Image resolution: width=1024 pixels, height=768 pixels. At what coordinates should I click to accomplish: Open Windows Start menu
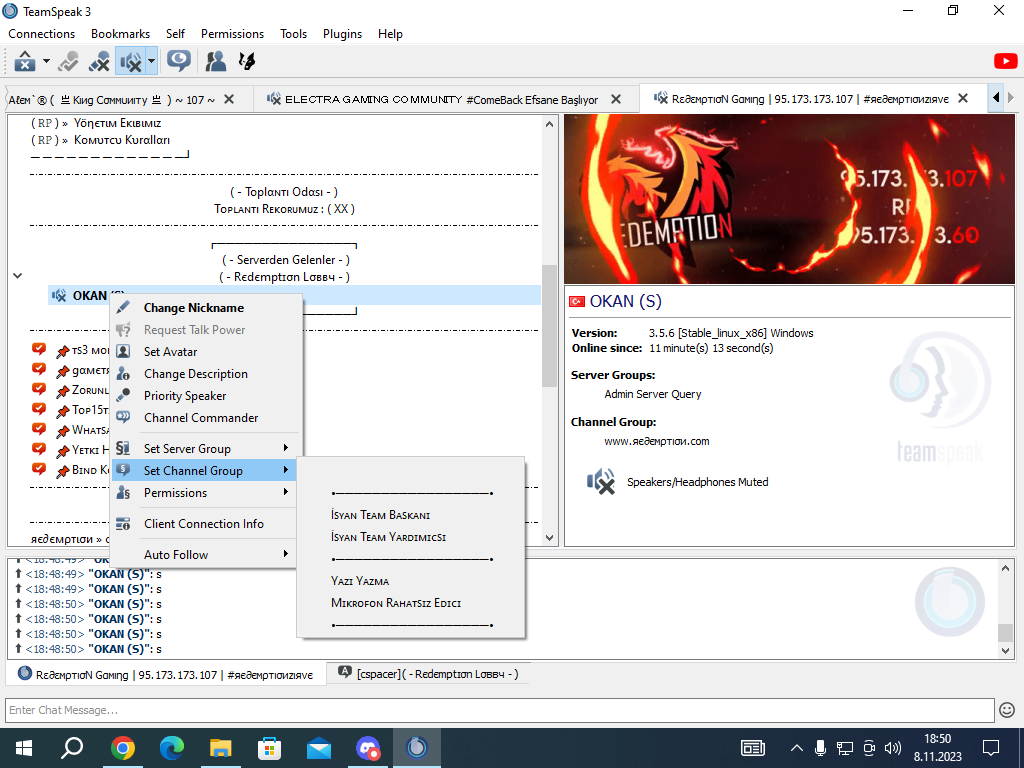tap(24, 748)
